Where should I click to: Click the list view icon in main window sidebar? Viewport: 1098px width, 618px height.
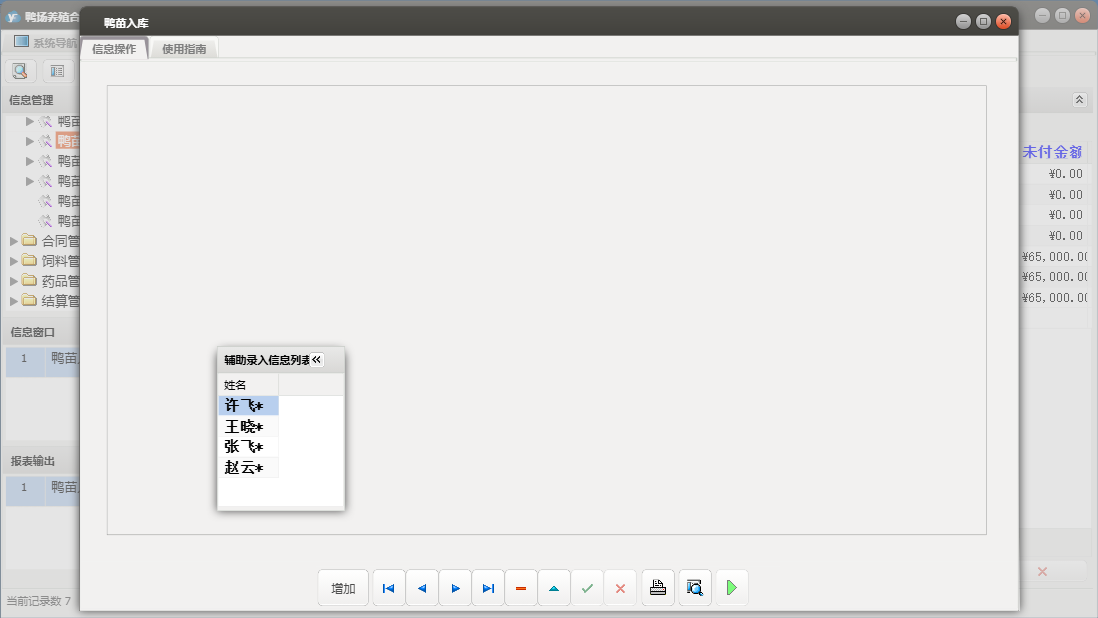point(57,71)
